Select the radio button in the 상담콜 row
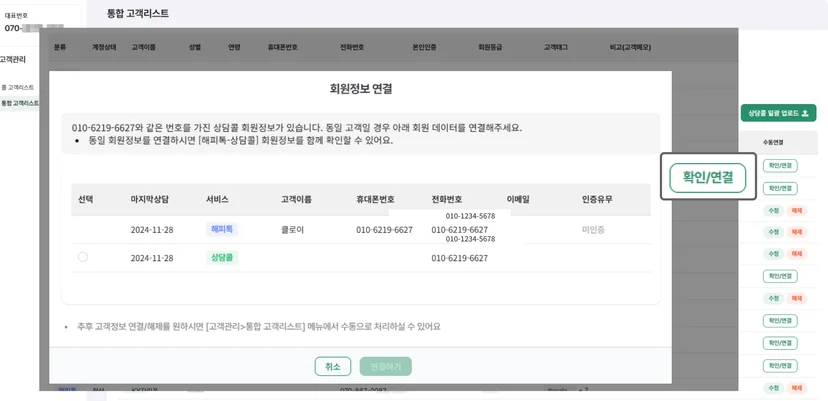The width and height of the screenshot is (828, 401). (83, 257)
